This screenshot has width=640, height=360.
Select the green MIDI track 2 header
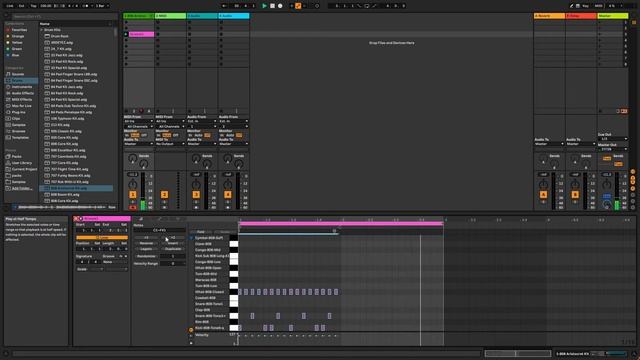pyautogui.click(x=171, y=16)
